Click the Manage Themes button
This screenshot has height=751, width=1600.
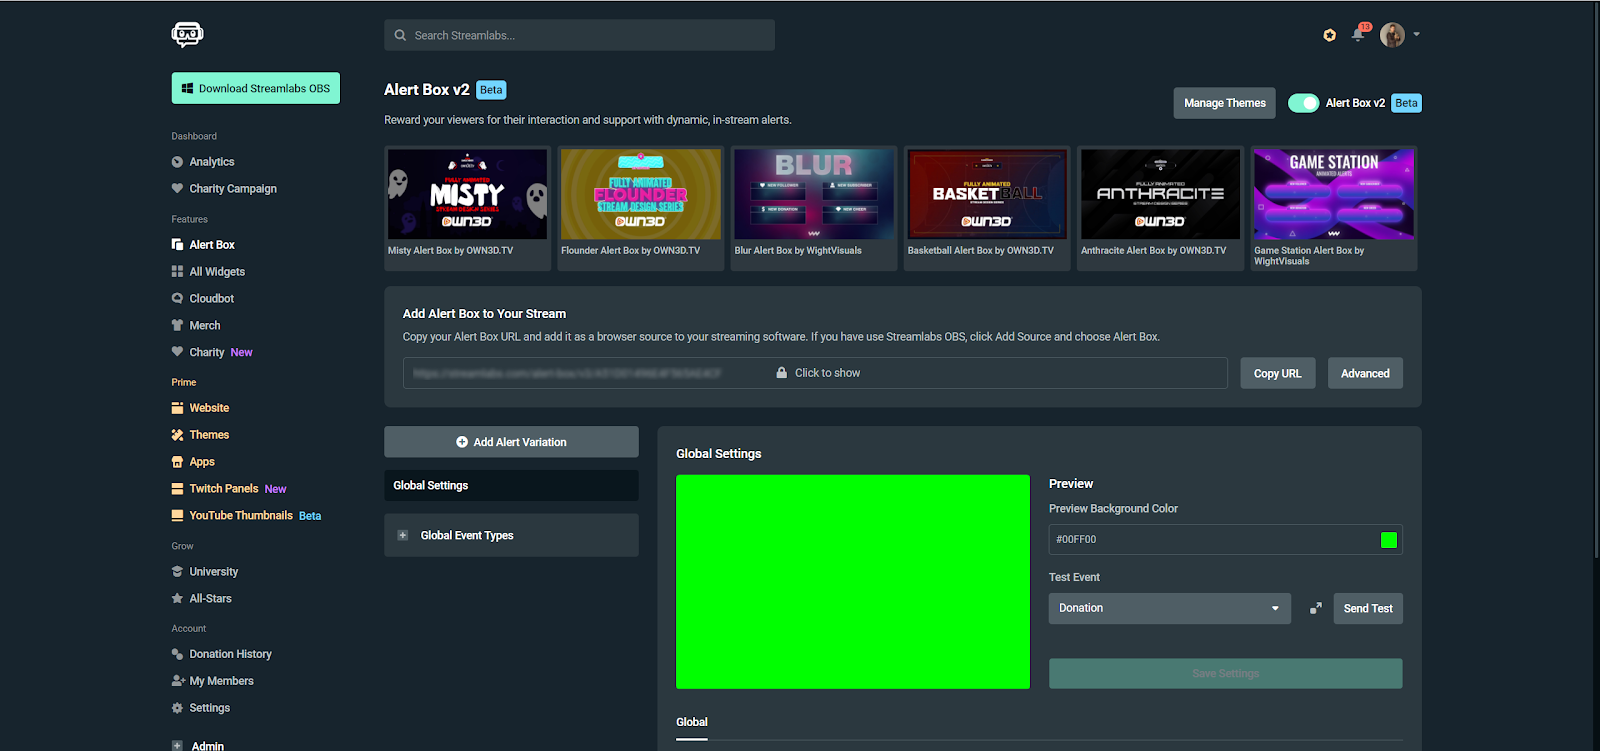click(x=1224, y=103)
